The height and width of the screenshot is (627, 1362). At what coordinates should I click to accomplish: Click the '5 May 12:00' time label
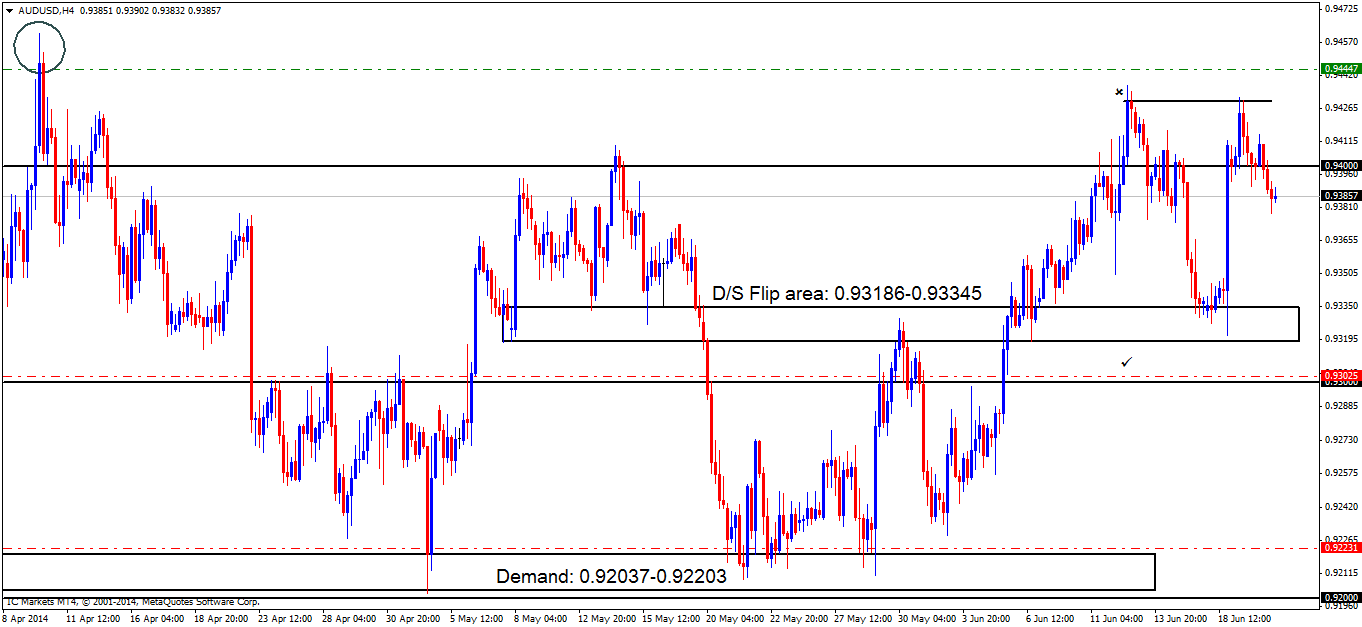(477, 618)
